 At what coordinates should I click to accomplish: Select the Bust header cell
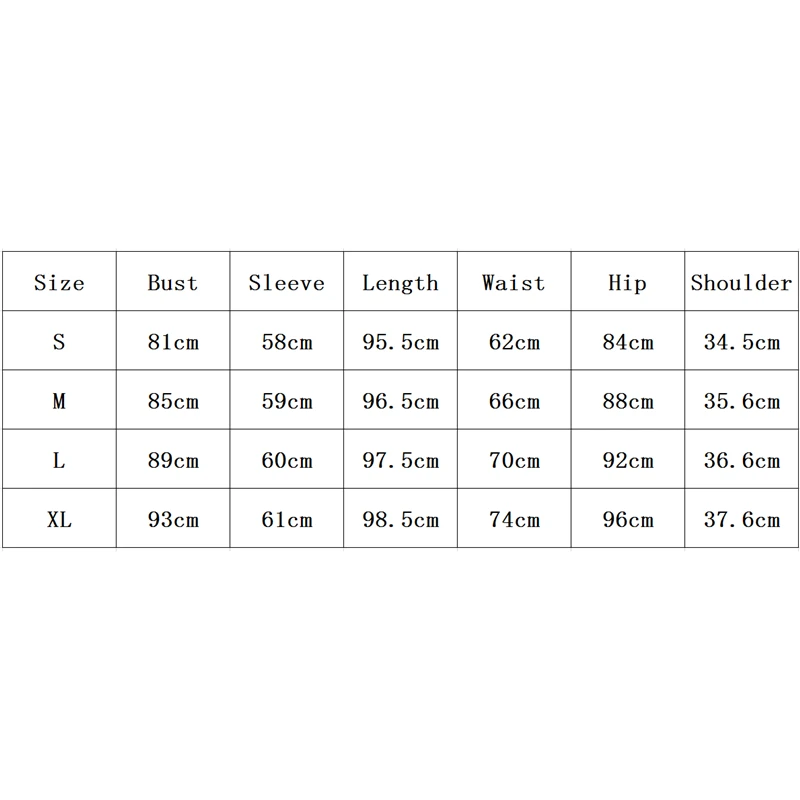click(x=173, y=283)
